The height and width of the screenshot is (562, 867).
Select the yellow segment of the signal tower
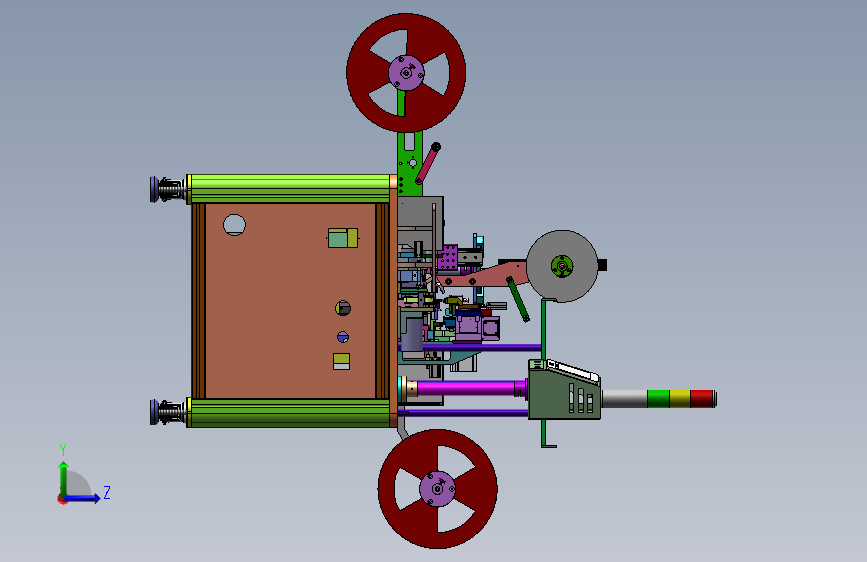[x=680, y=399]
